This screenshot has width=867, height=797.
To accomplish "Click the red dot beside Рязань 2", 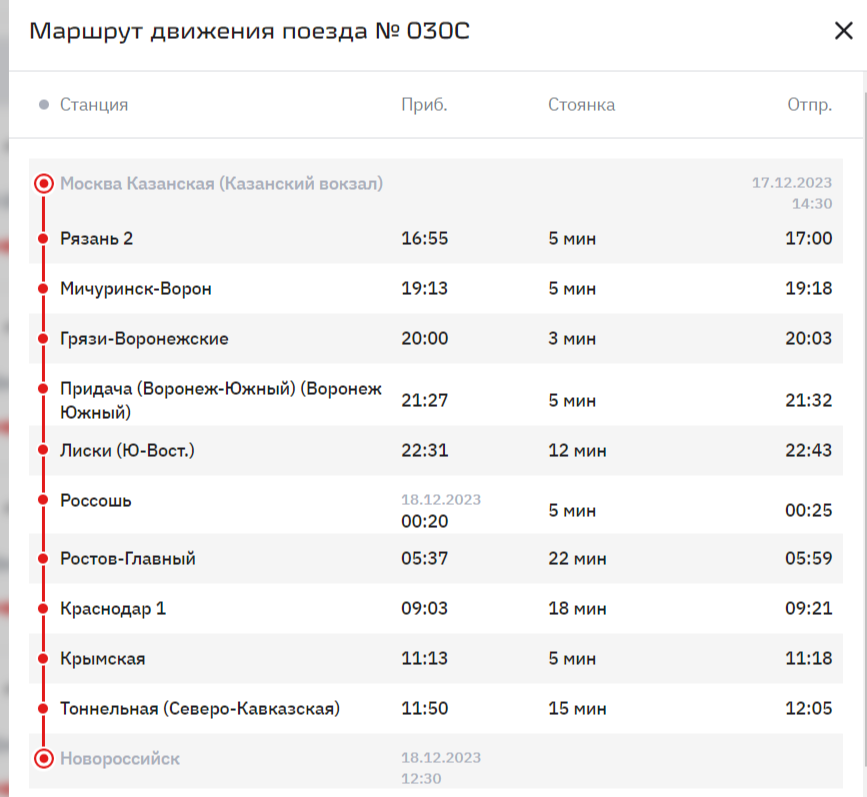I will click(x=43, y=239).
